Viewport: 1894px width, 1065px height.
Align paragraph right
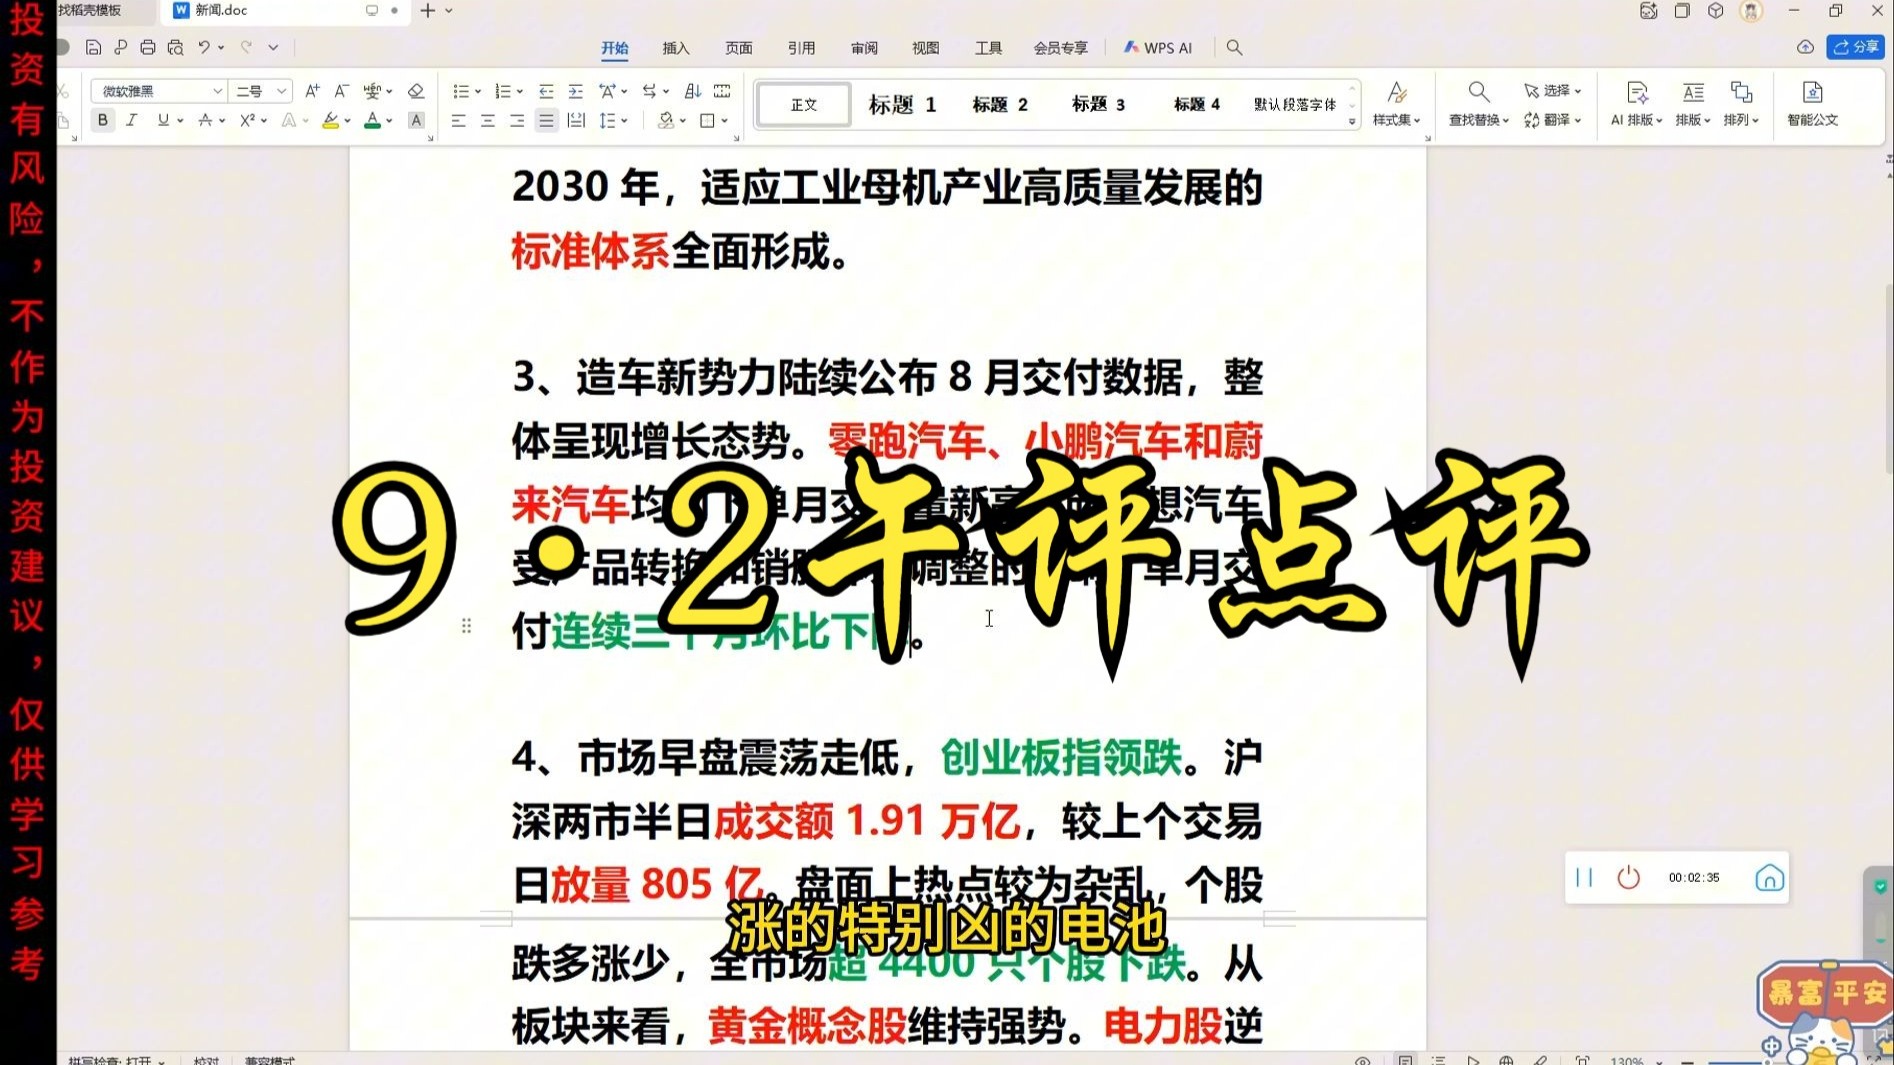pyautogui.click(x=516, y=120)
